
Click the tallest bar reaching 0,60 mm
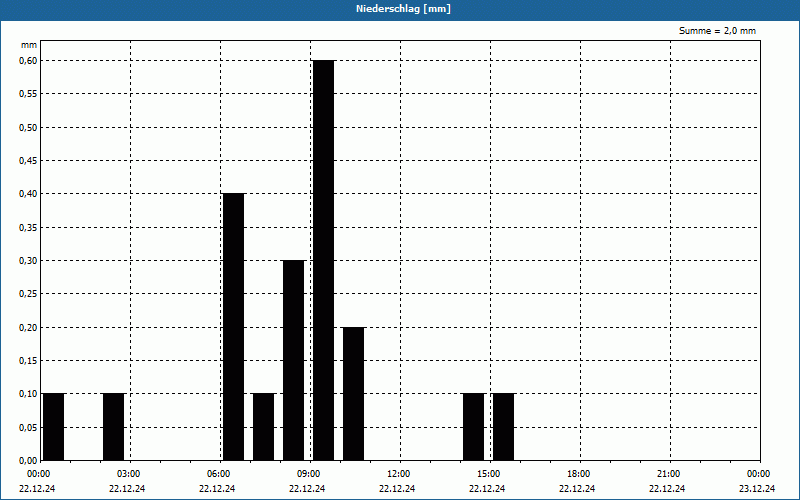[323, 260]
